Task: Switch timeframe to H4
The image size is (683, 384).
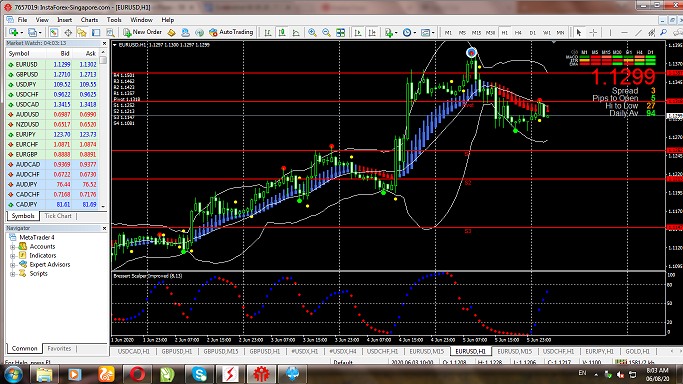Action: tap(518, 33)
